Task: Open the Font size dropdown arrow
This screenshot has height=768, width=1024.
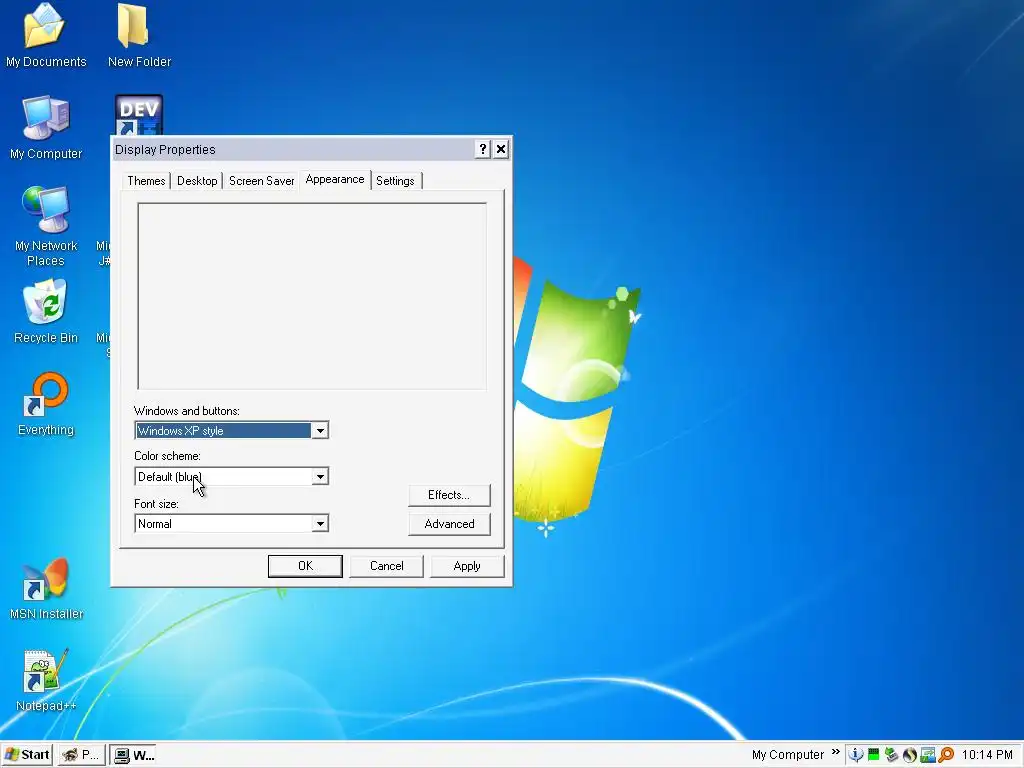Action: (x=320, y=524)
